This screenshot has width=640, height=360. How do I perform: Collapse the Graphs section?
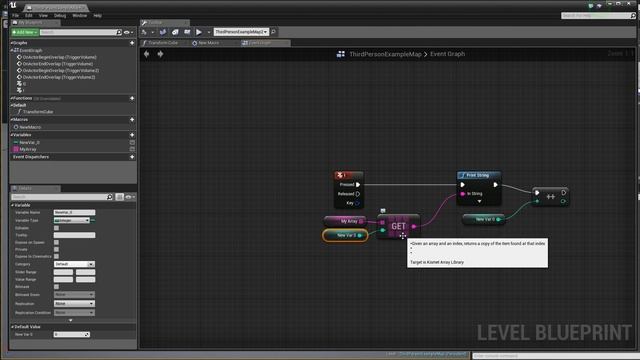point(12,43)
